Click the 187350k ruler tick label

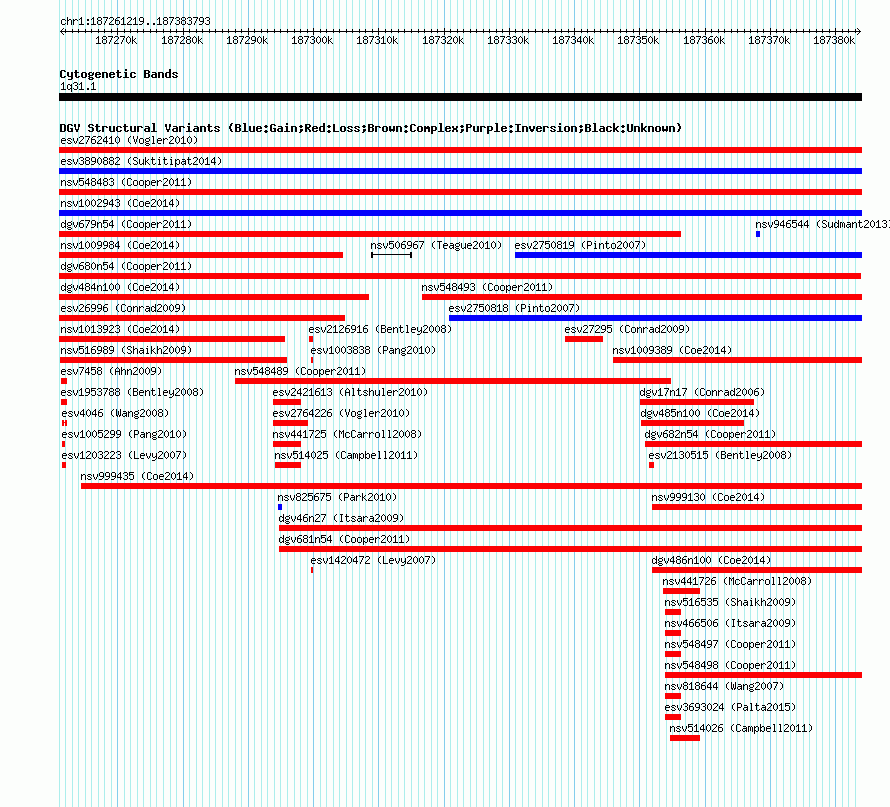(x=638, y=40)
